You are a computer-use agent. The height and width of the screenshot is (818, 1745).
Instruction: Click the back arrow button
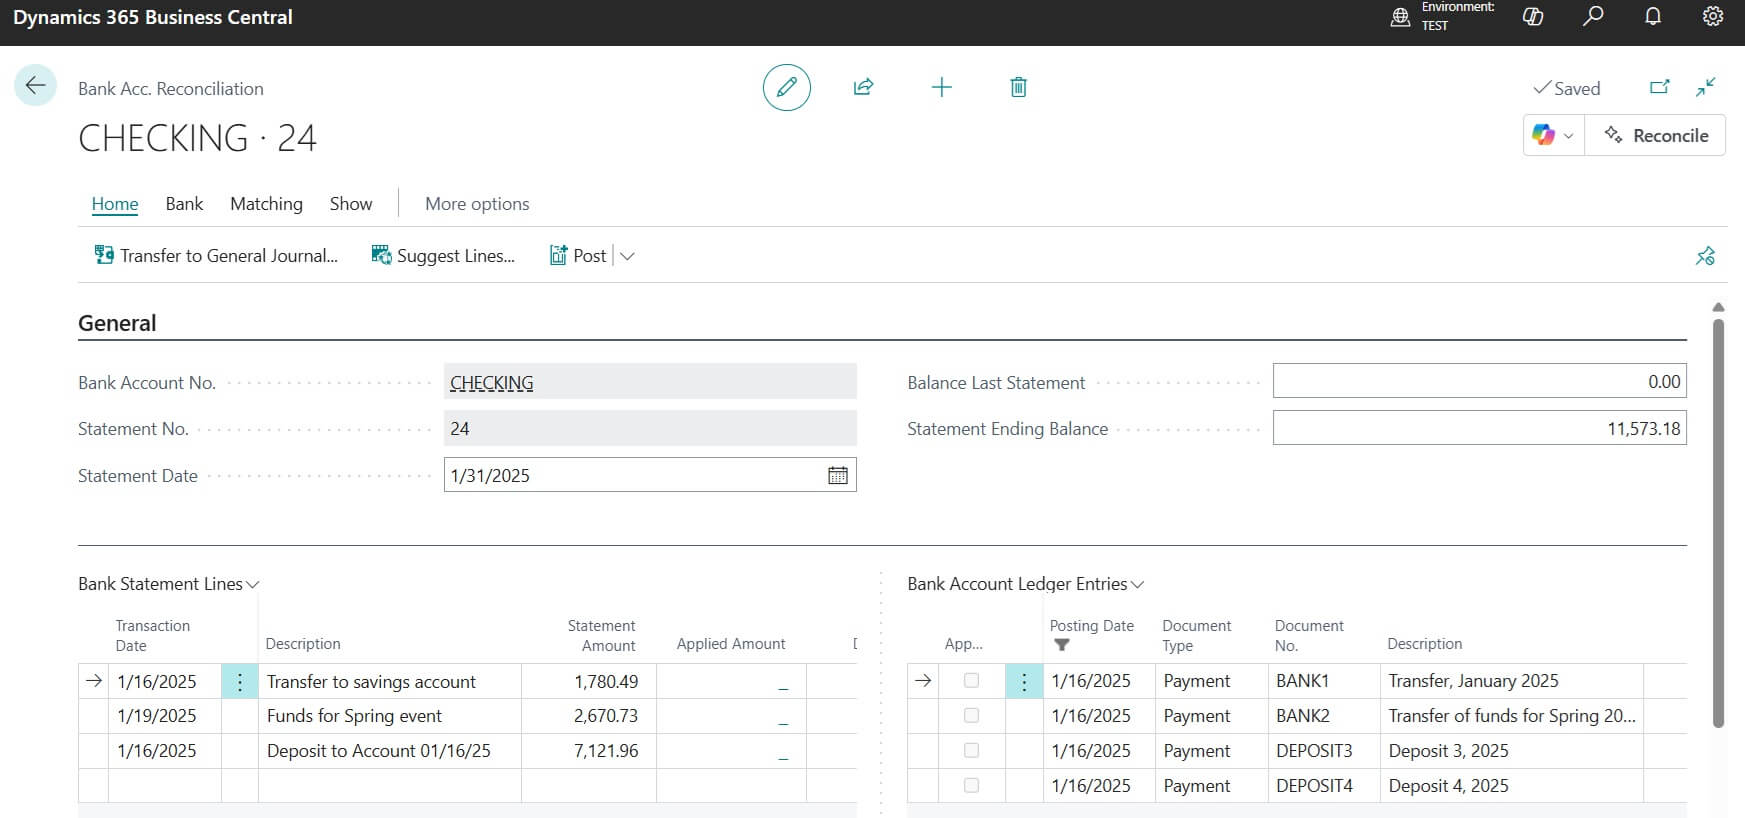pyautogui.click(x=35, y=86)
